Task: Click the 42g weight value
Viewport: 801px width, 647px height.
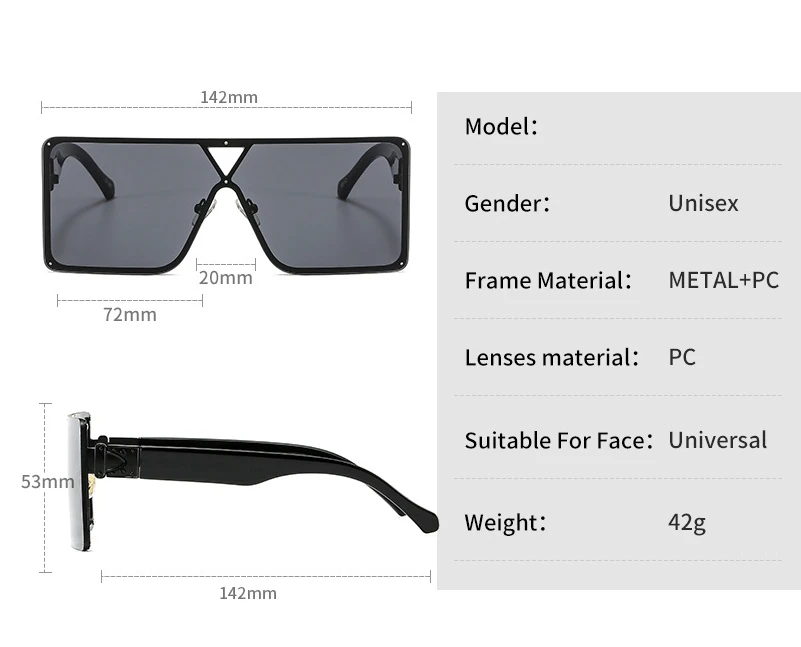Action: coord(687,522)
